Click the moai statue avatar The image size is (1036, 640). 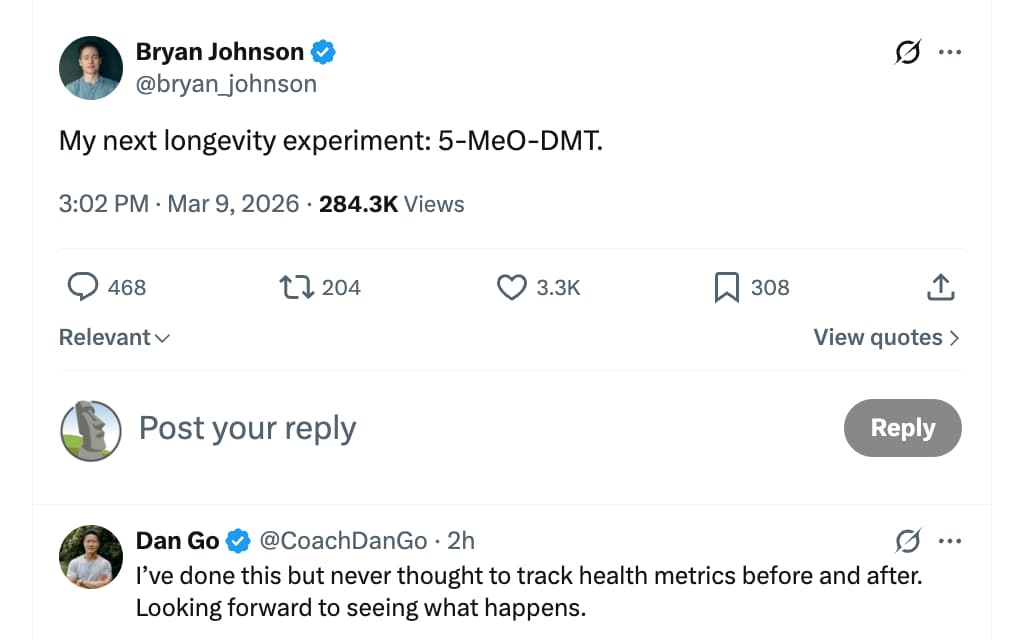tap(91, 430)
